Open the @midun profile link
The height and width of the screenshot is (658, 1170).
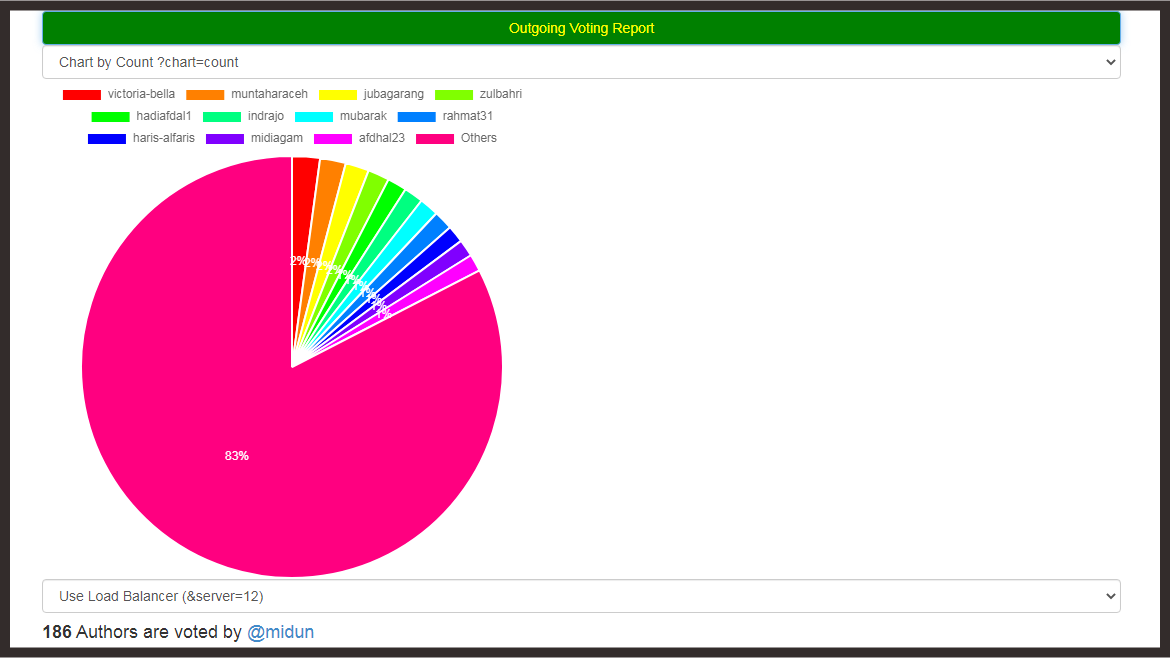click(281, 632)
